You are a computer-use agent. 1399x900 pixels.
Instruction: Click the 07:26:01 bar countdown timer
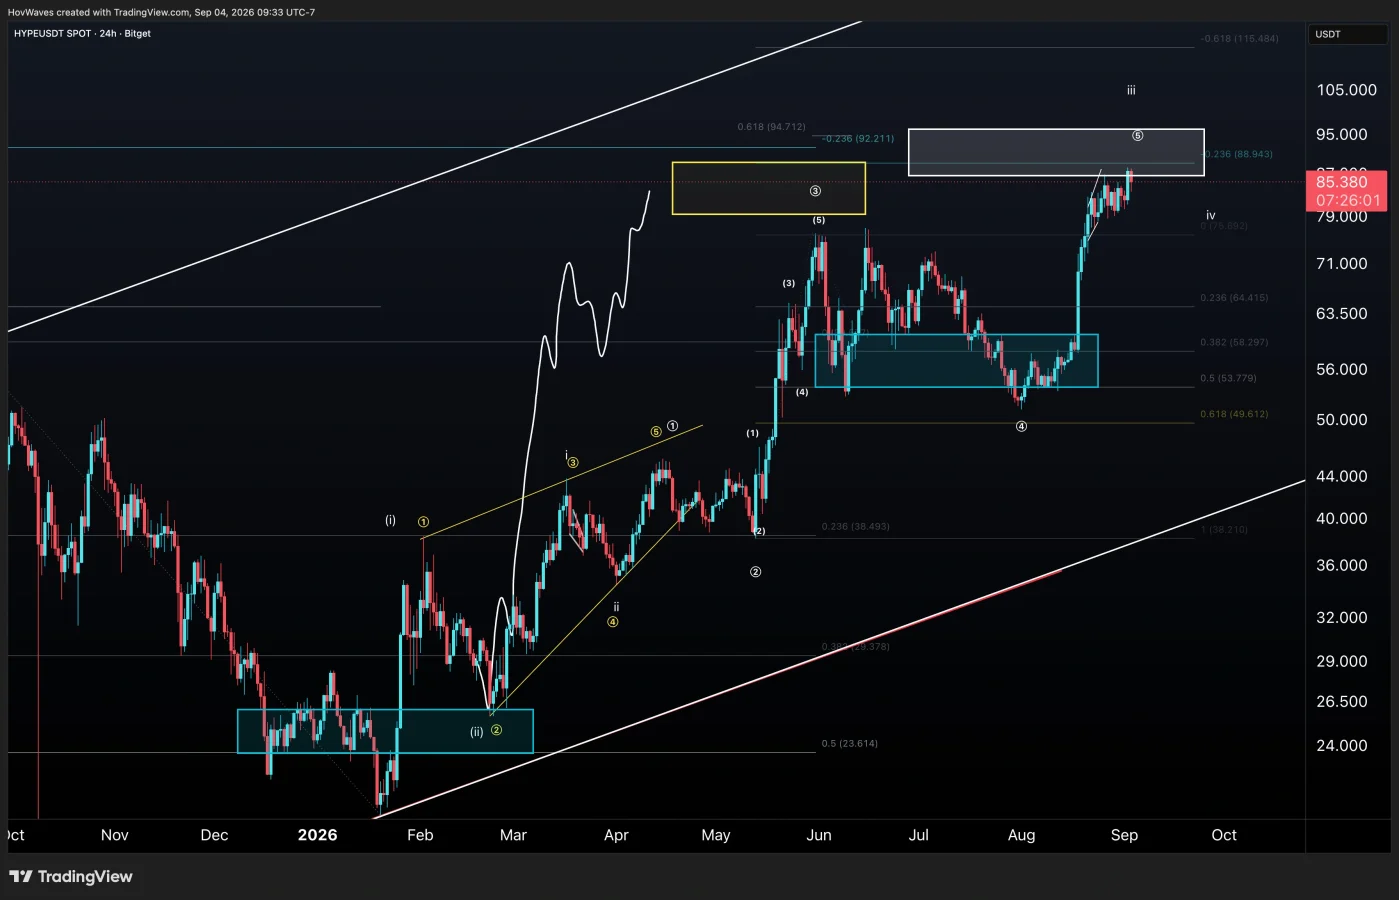[1348, 200]
